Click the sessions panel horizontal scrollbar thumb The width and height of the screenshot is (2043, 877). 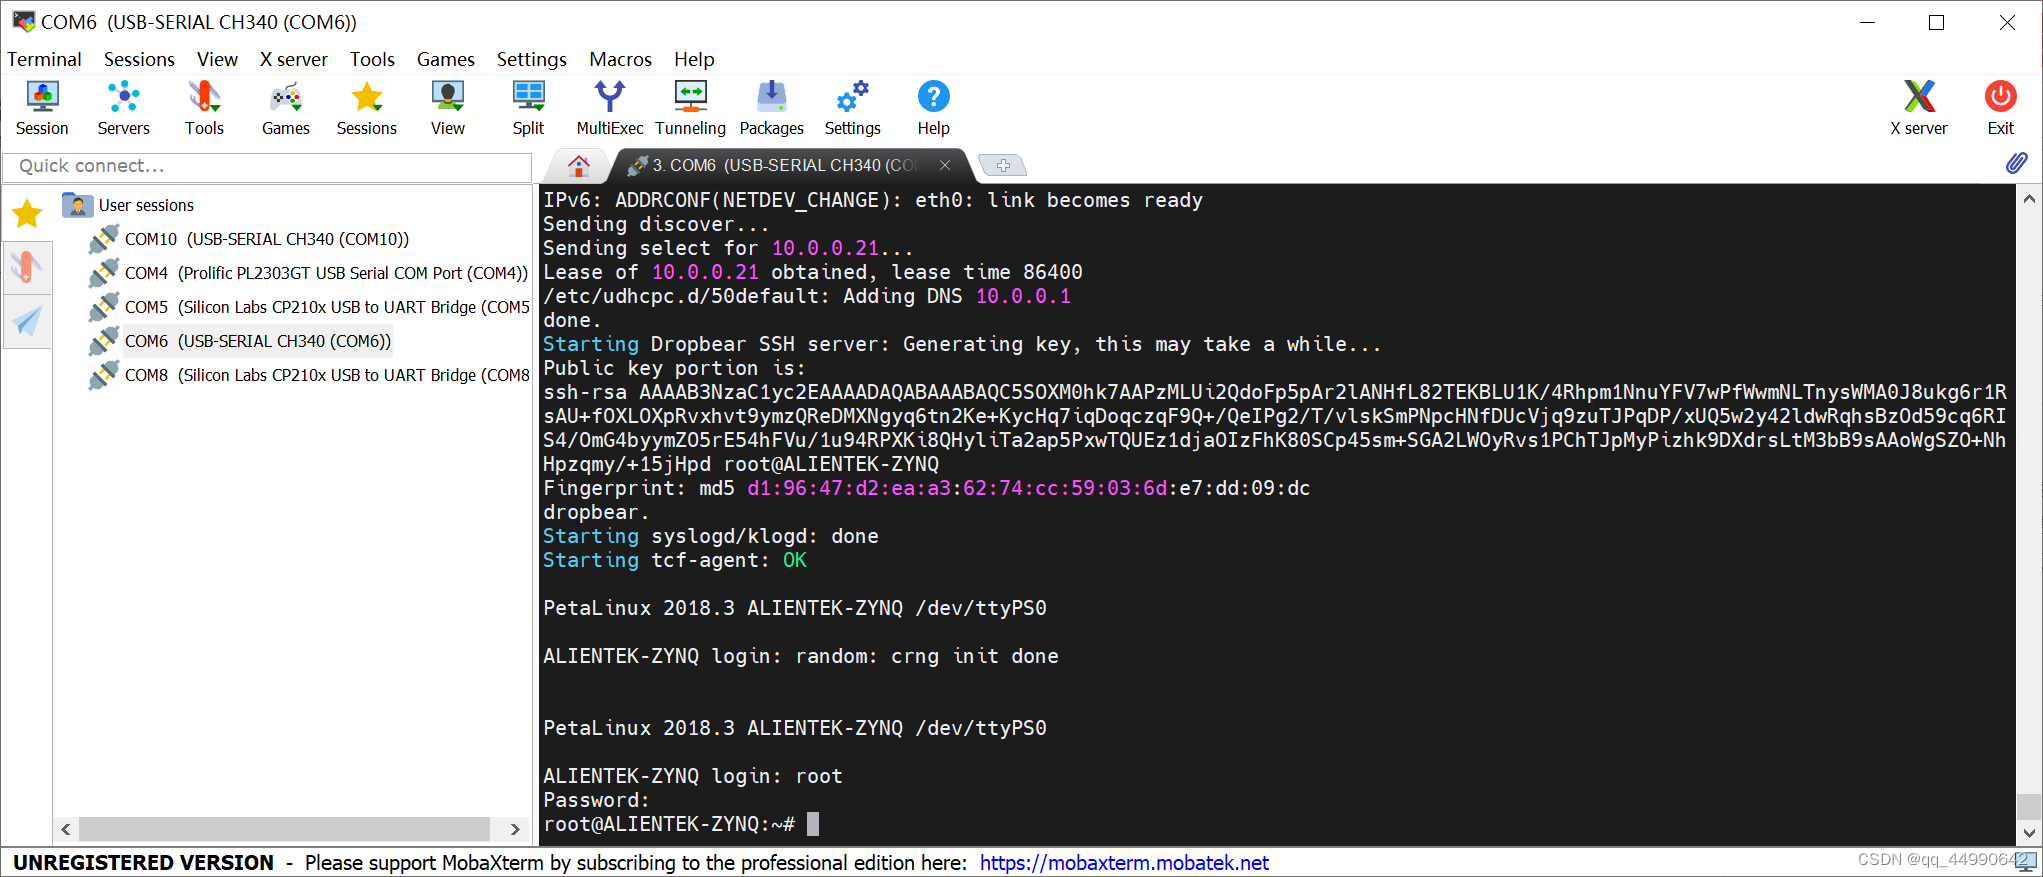[x=285, y=829]
